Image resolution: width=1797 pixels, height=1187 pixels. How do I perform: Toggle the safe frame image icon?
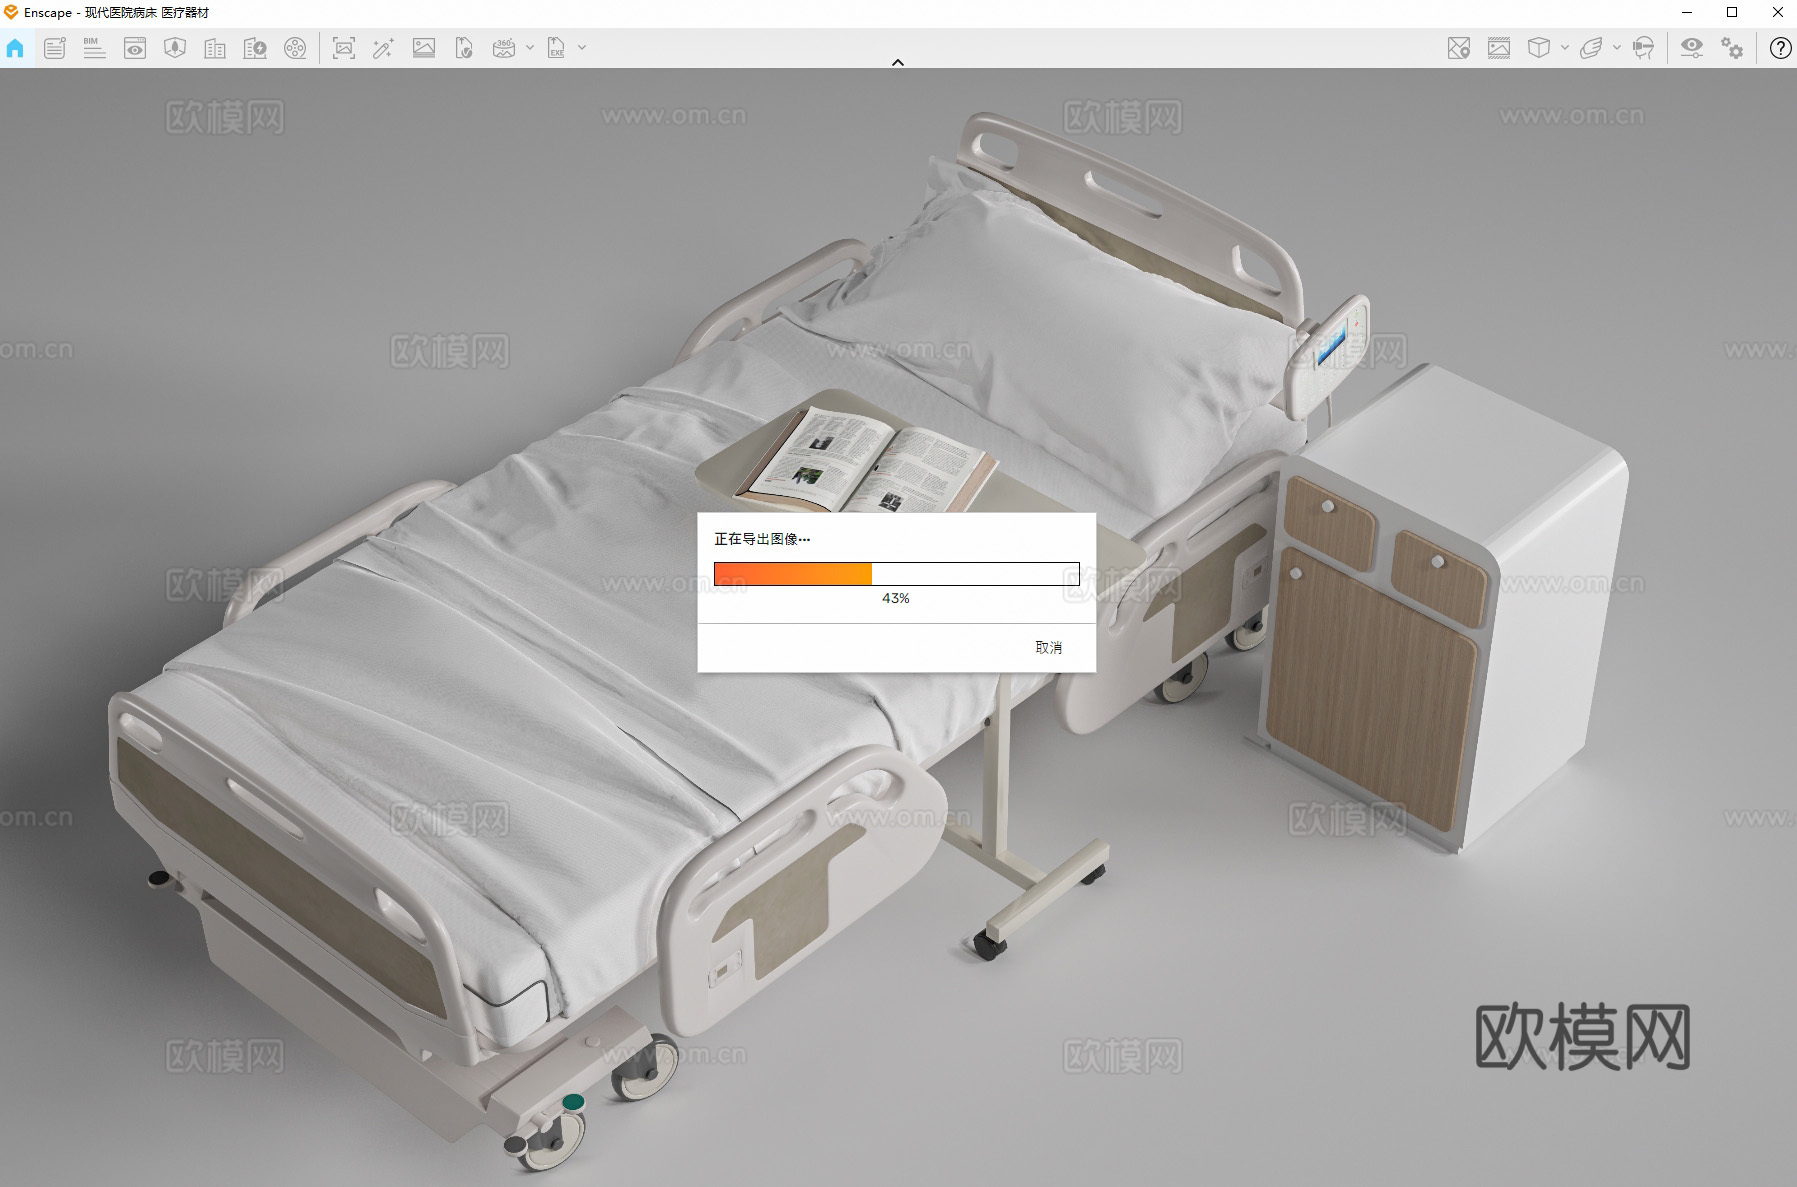coord(1499,48)
